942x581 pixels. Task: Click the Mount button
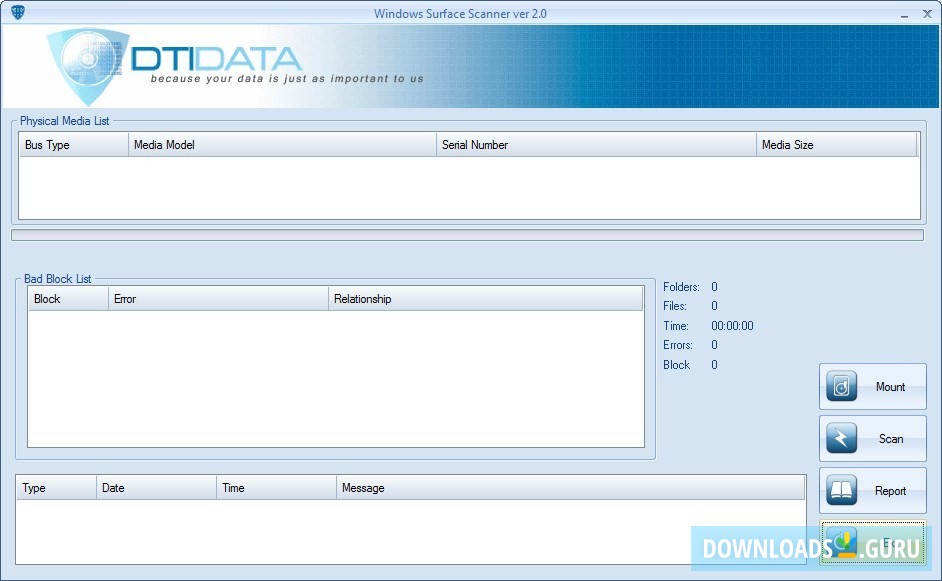(873, 386)
